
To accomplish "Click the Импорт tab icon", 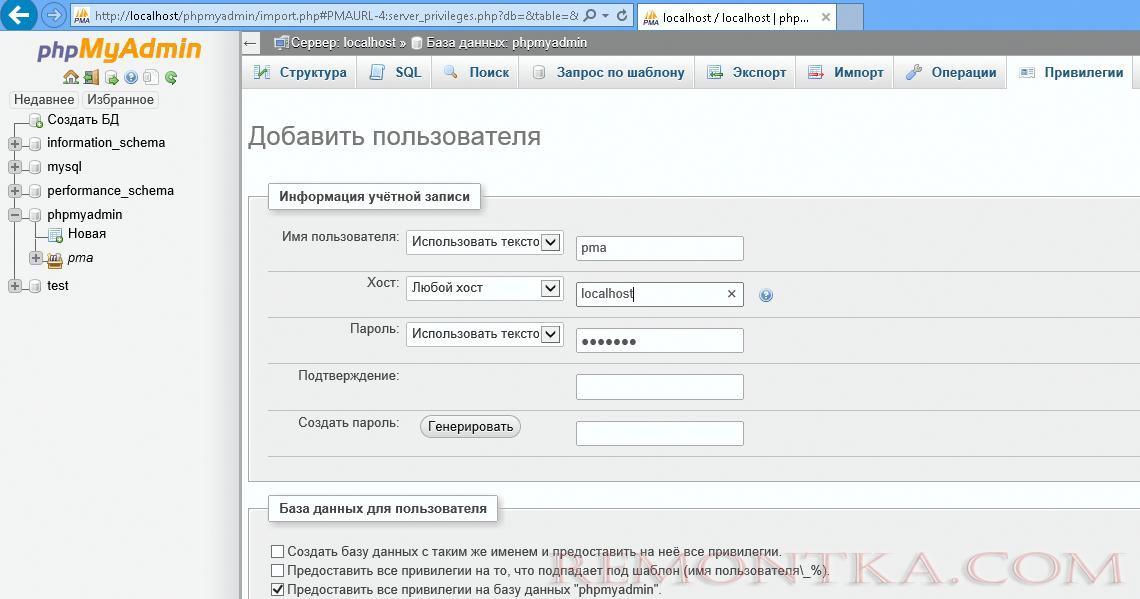I will click(x=816, y=72).
